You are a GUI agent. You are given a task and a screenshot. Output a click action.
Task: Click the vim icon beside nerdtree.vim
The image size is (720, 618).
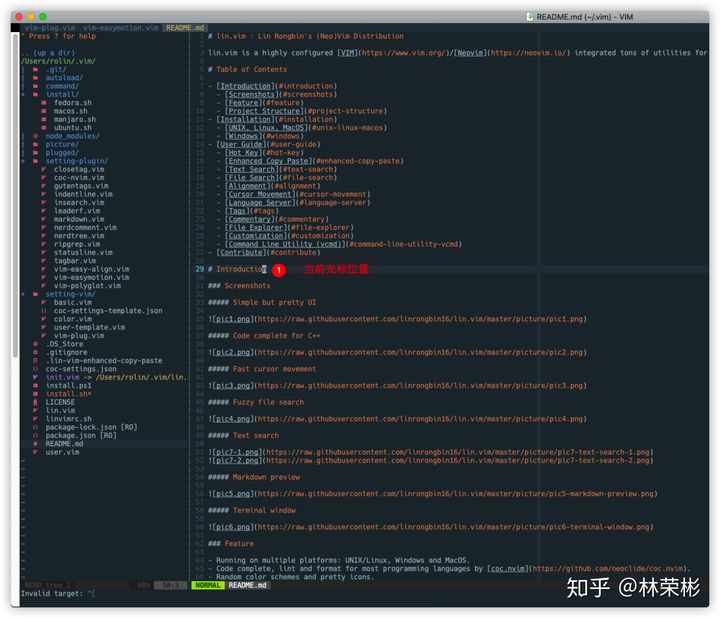[44, 236]
